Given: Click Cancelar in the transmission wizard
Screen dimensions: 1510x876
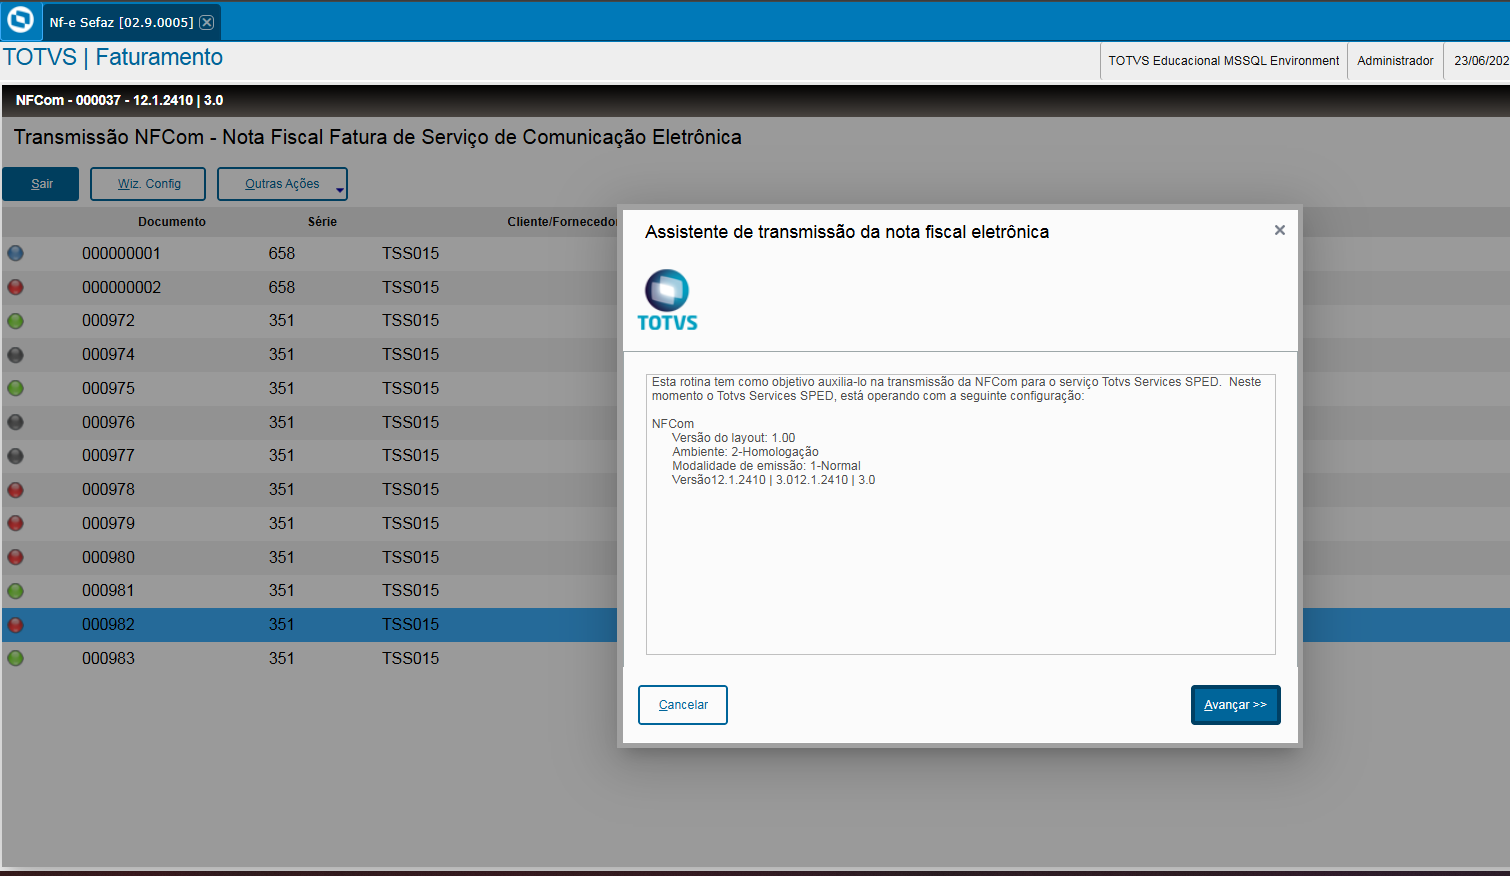Looking at the screenshot, I should click(683, 705).
